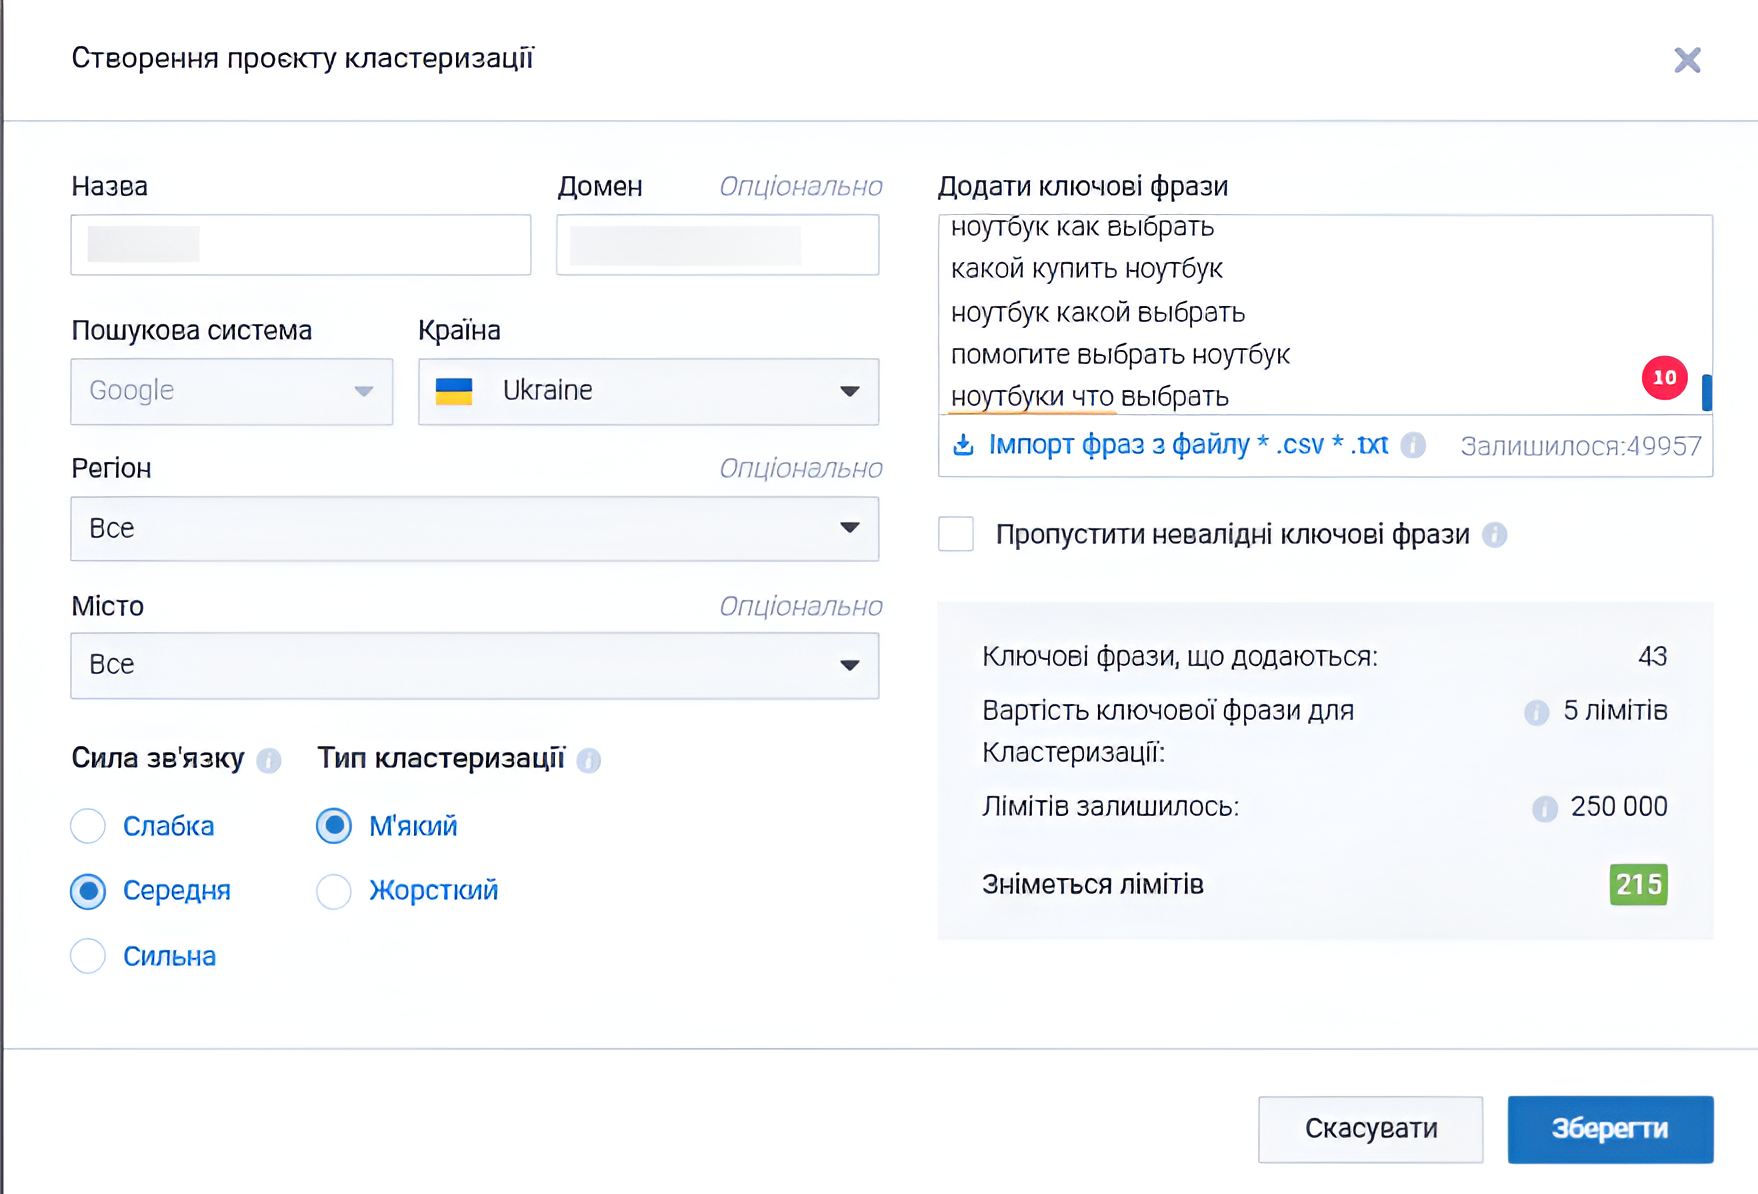1758x1194 pixels.
Task: Click the 43 added phrases value
Action: (x=1652, y=657)
